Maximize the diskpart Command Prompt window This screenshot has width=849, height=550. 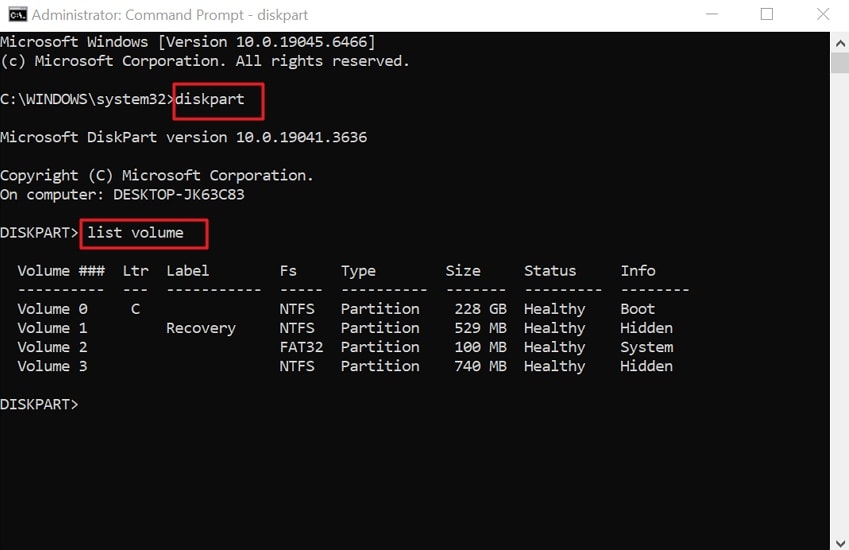point(767,15)
